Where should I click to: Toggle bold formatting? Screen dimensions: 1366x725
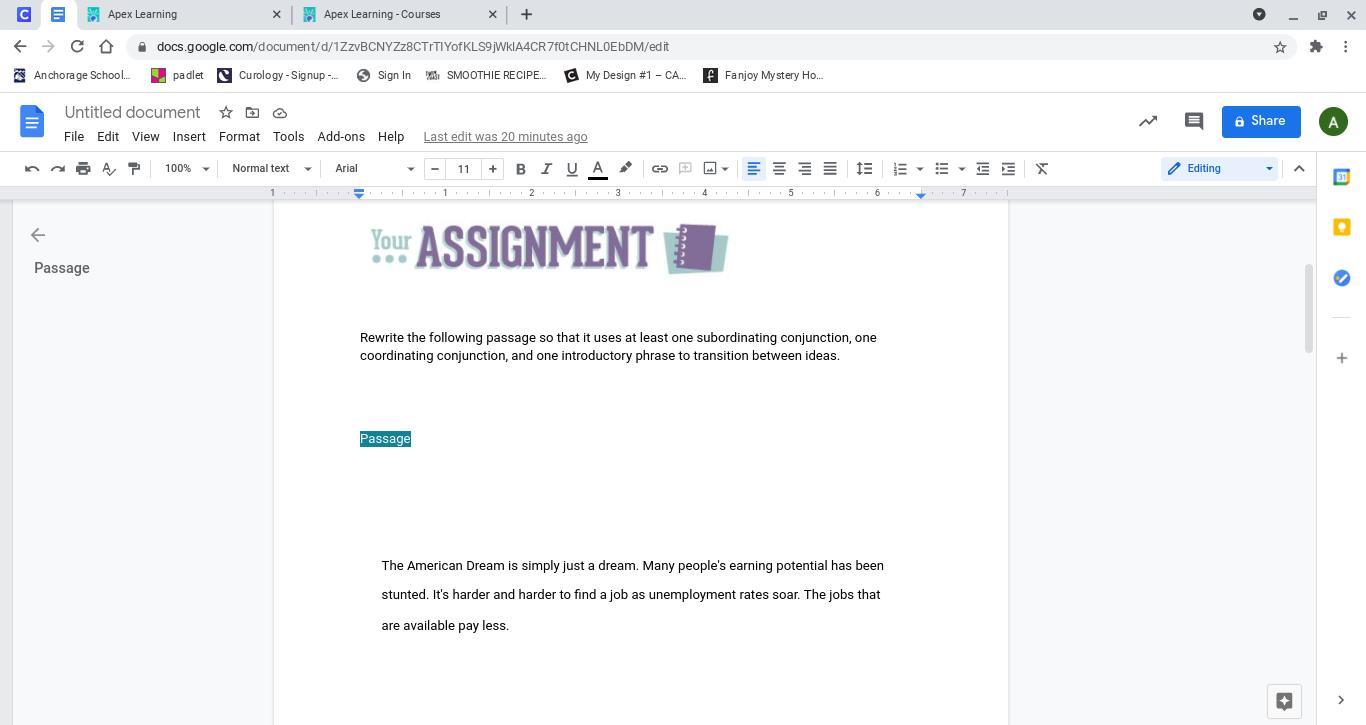click(521, 169)
